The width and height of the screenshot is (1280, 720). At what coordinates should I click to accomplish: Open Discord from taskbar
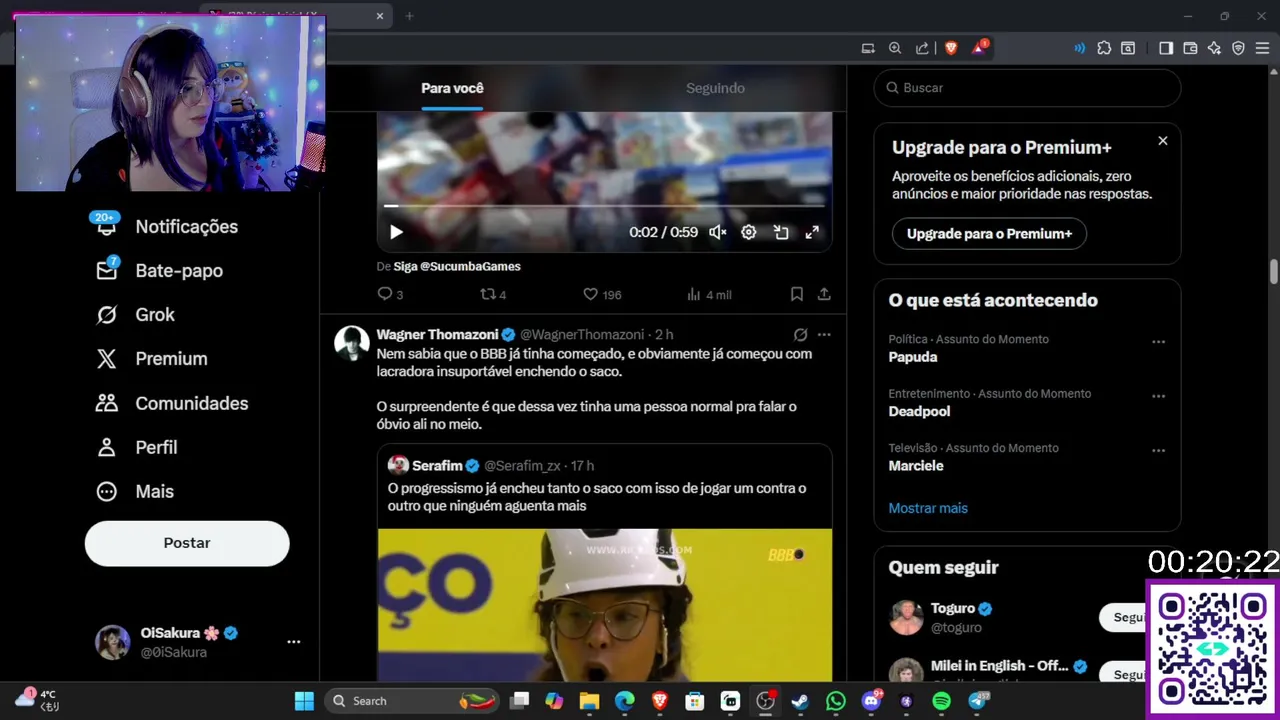click(871, 701)
